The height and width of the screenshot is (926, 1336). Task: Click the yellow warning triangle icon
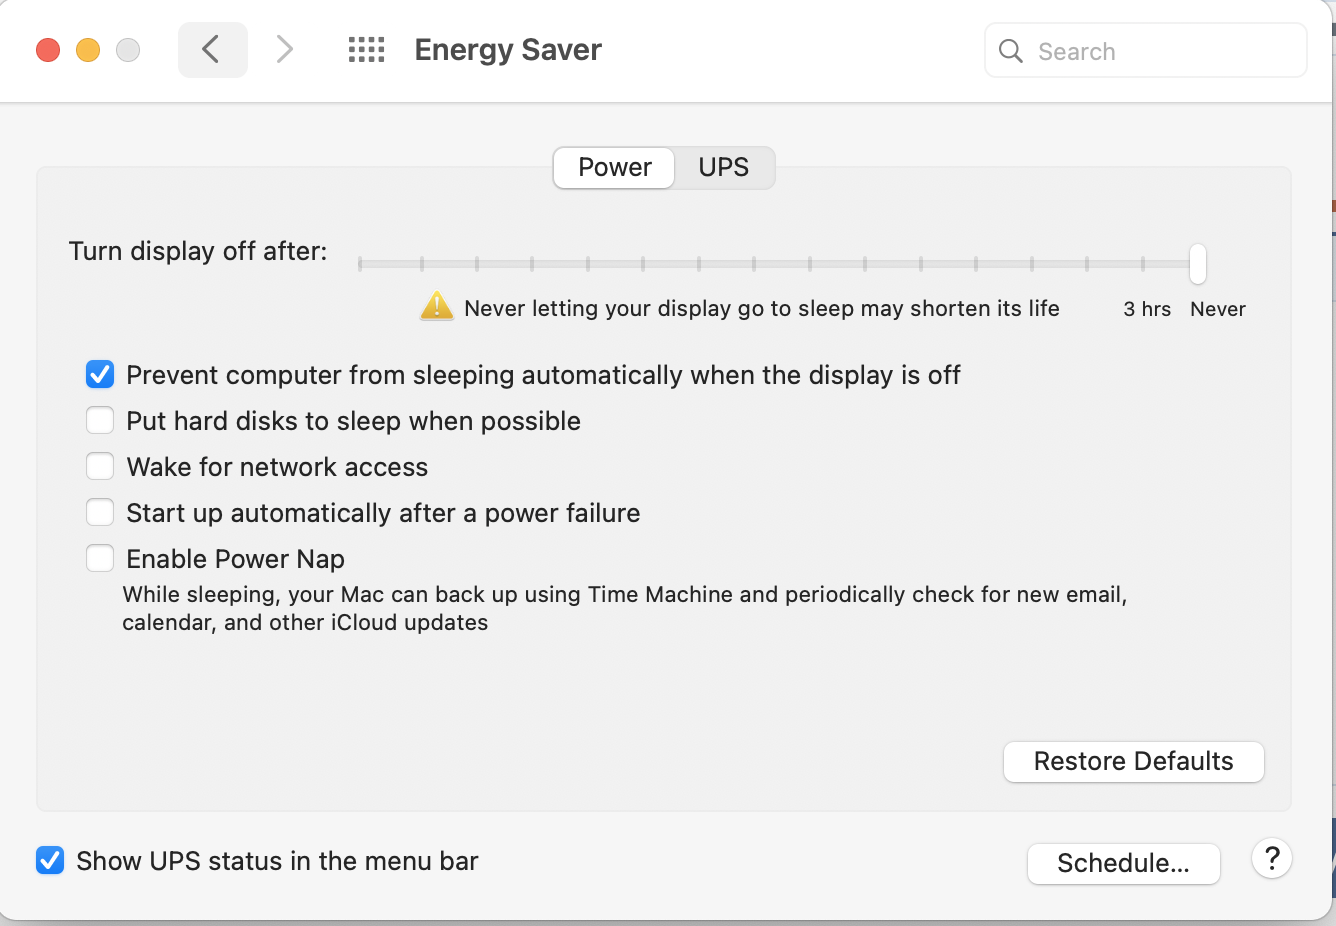437,306
